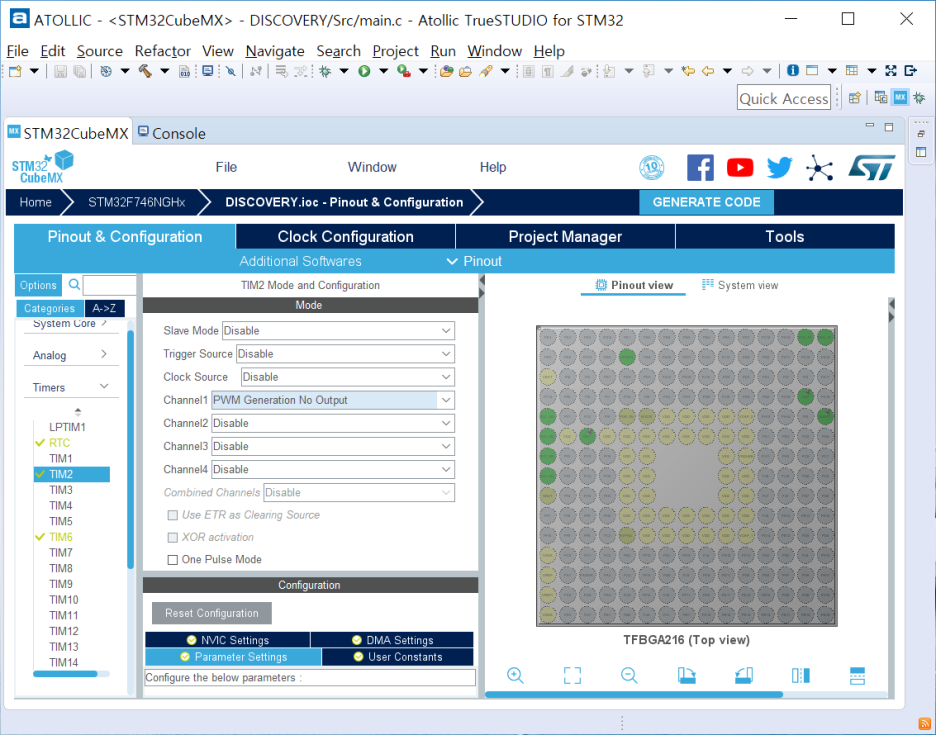Zoom in on pinout view
Viewport: 936px width, 735px height.
515,675
